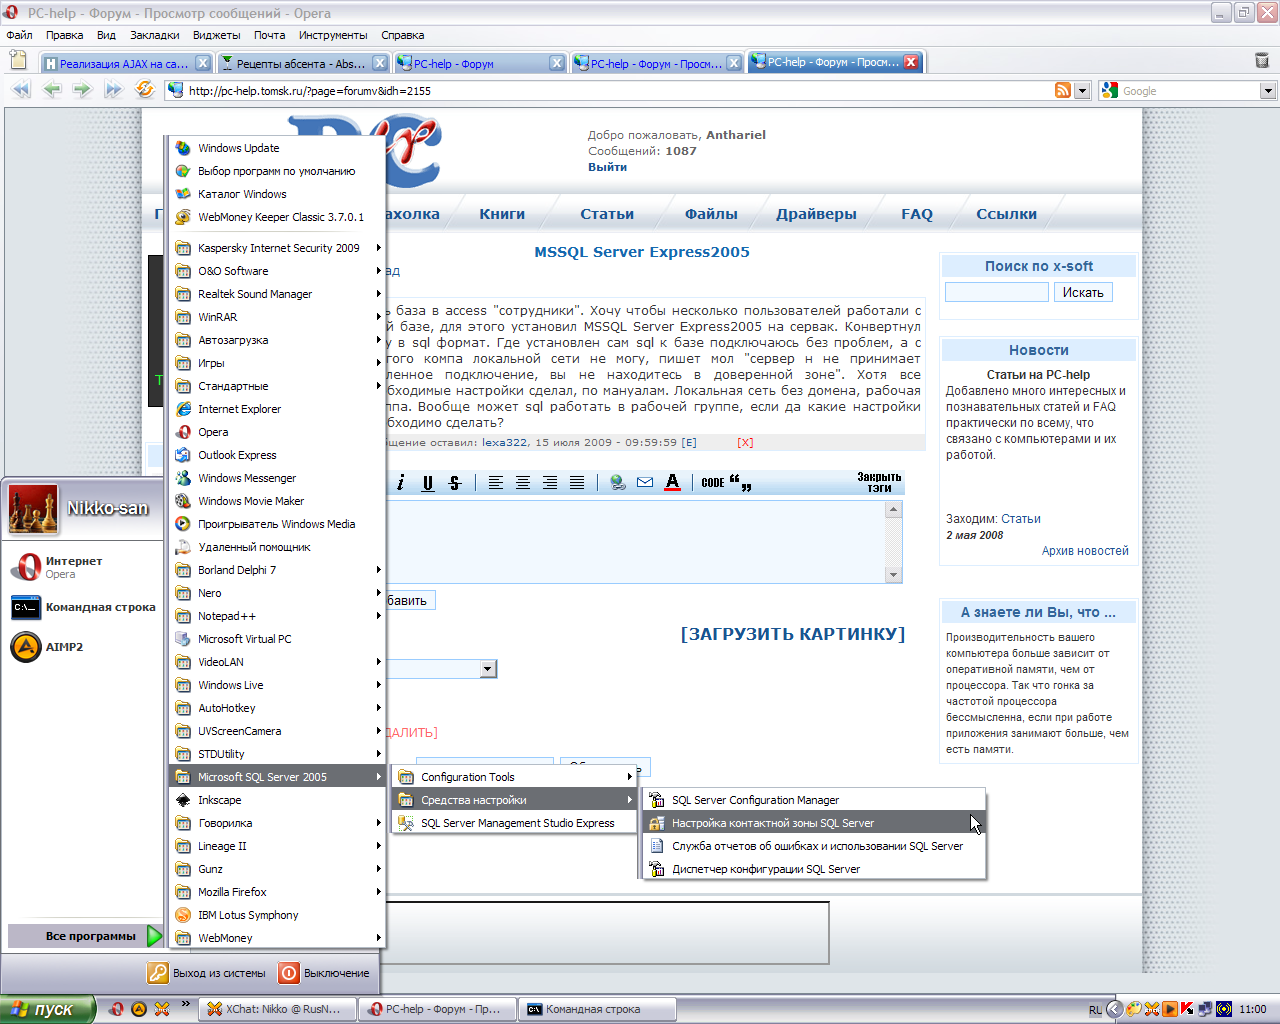
Task: Click the Пуск start button
Action: pyautogui.click(x=48, y=1009)
